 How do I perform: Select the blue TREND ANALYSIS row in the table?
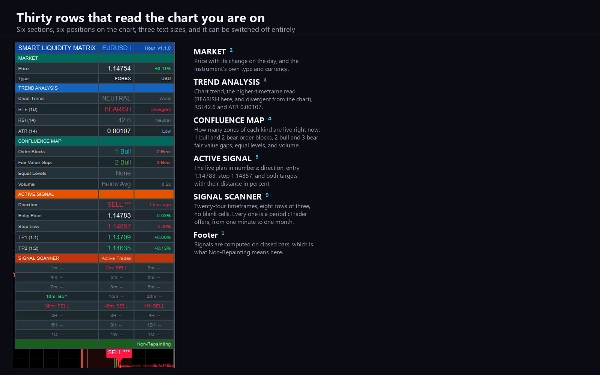click(95, 88)
